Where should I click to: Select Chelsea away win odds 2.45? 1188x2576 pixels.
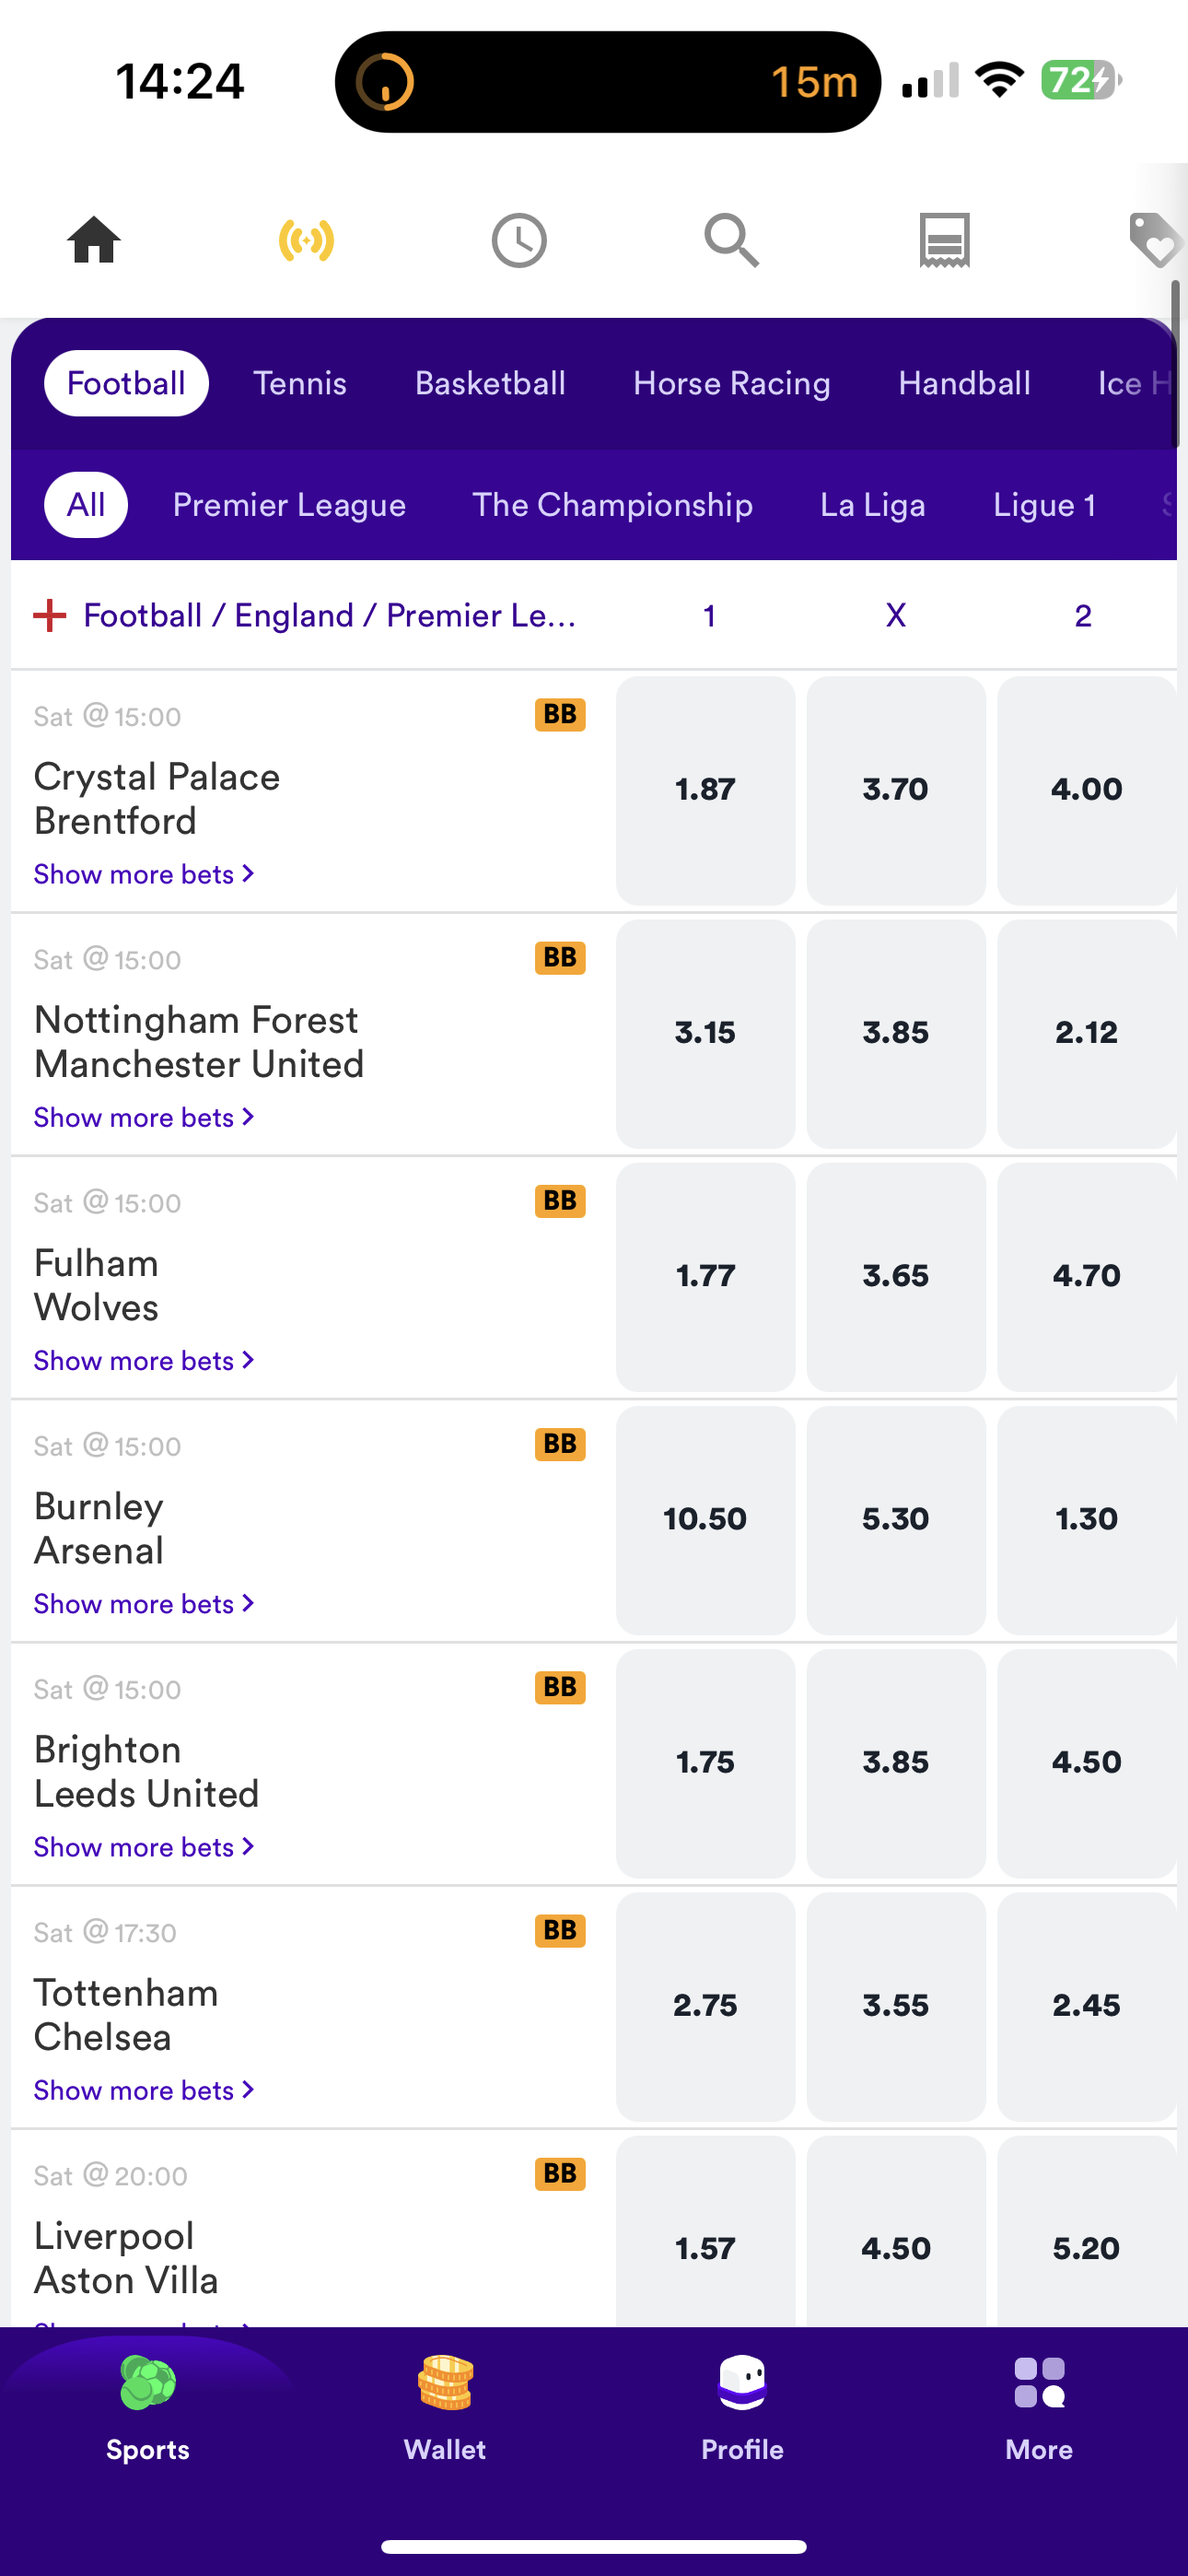coord(1086,2005)
